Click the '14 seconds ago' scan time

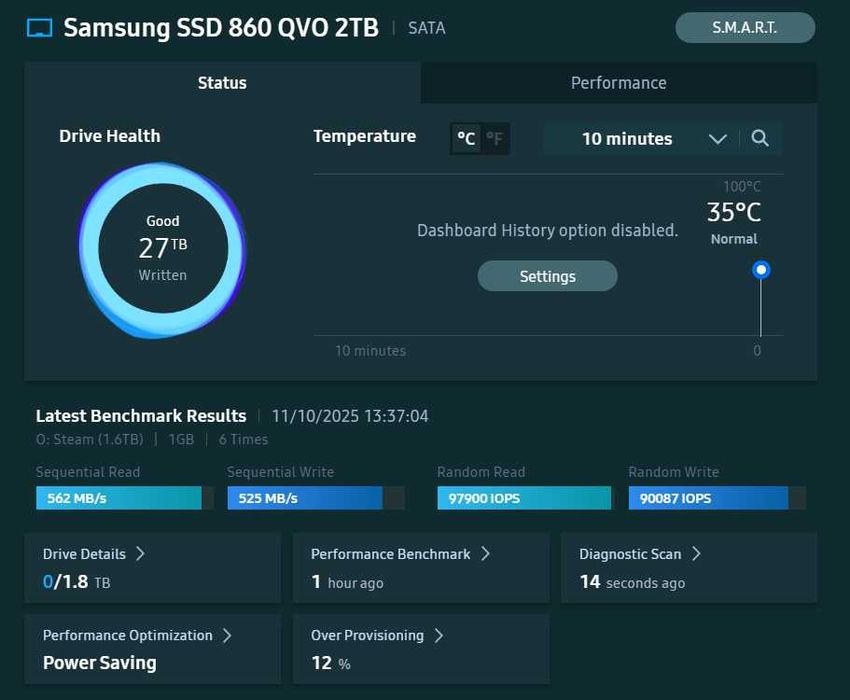click(x=632, y=582)
